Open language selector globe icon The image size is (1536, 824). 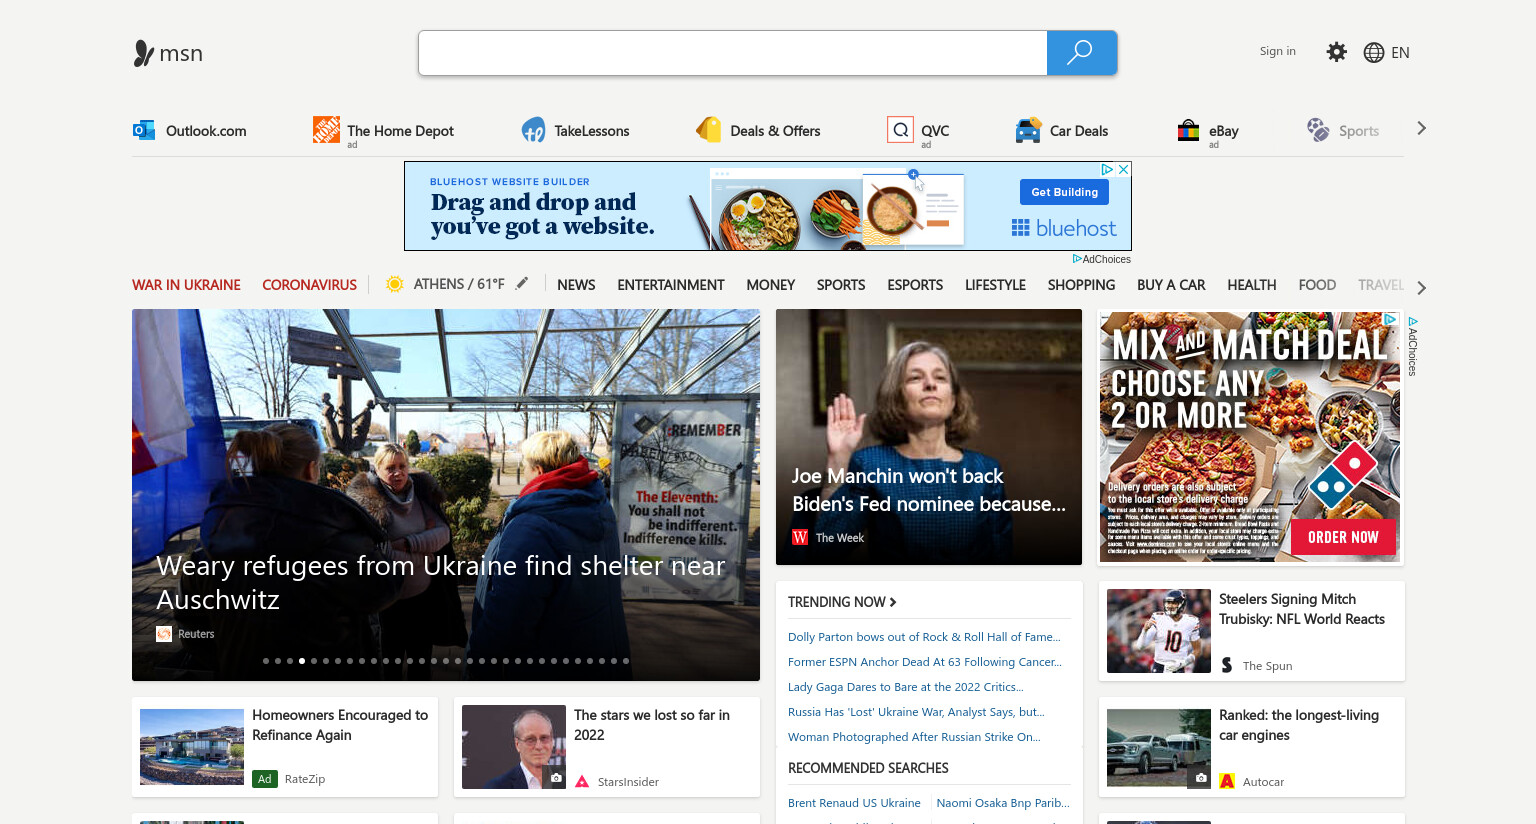point(1374,53)
